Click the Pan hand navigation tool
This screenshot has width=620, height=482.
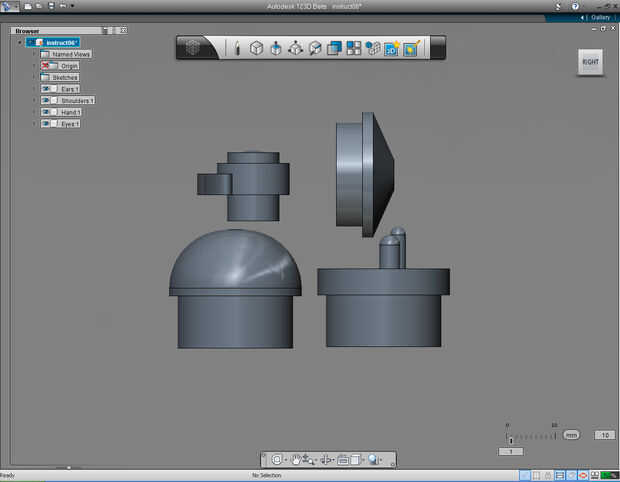296,459
